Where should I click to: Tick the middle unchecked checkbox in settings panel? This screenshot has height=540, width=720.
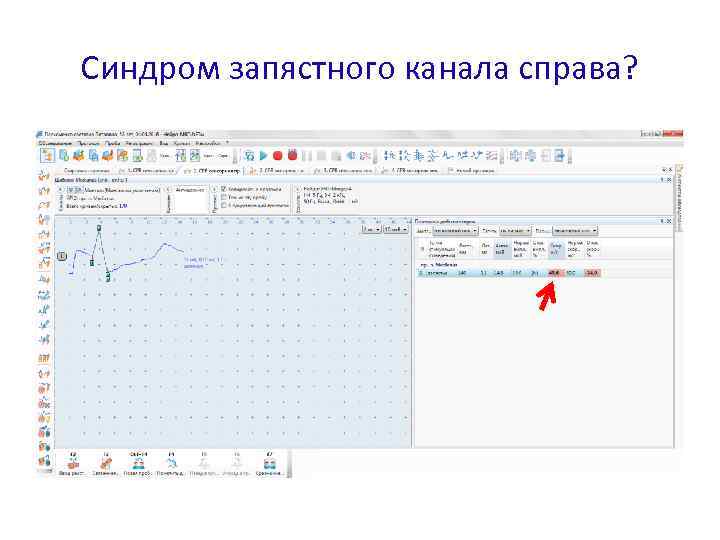tap(224, 197)
